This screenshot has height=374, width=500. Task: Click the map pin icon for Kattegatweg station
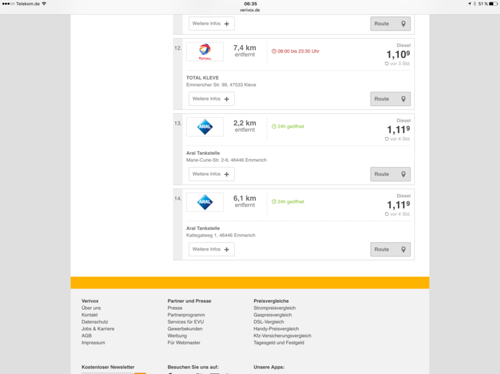pyautogui.click(x=403, y=249)
